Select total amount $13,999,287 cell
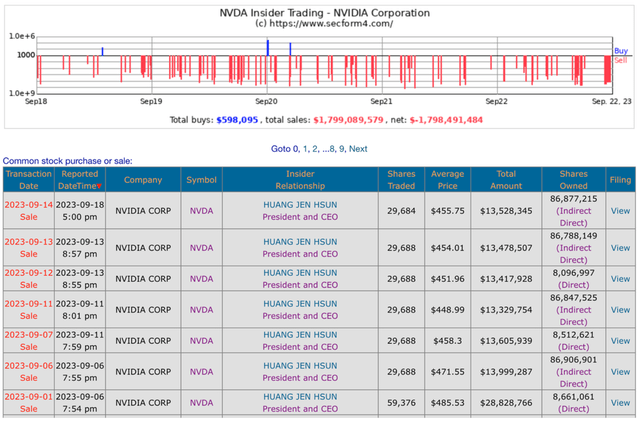The height and width of the screenshot is (422, 640). 506,372
